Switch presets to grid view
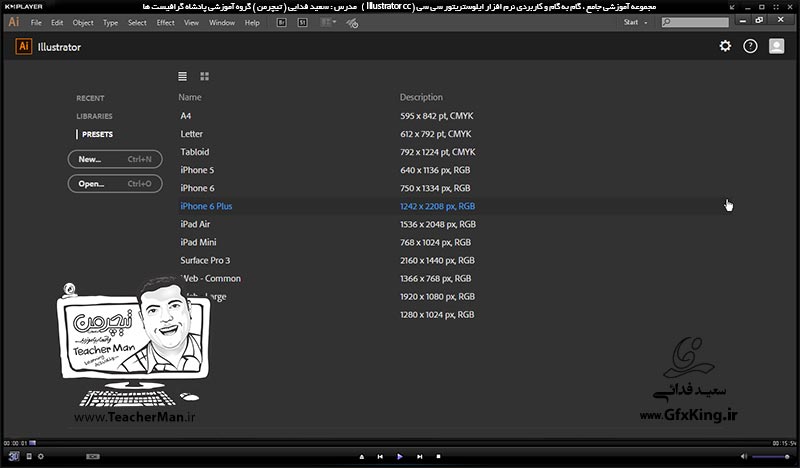The image size is (800, 468). click(x=205, y=76)
